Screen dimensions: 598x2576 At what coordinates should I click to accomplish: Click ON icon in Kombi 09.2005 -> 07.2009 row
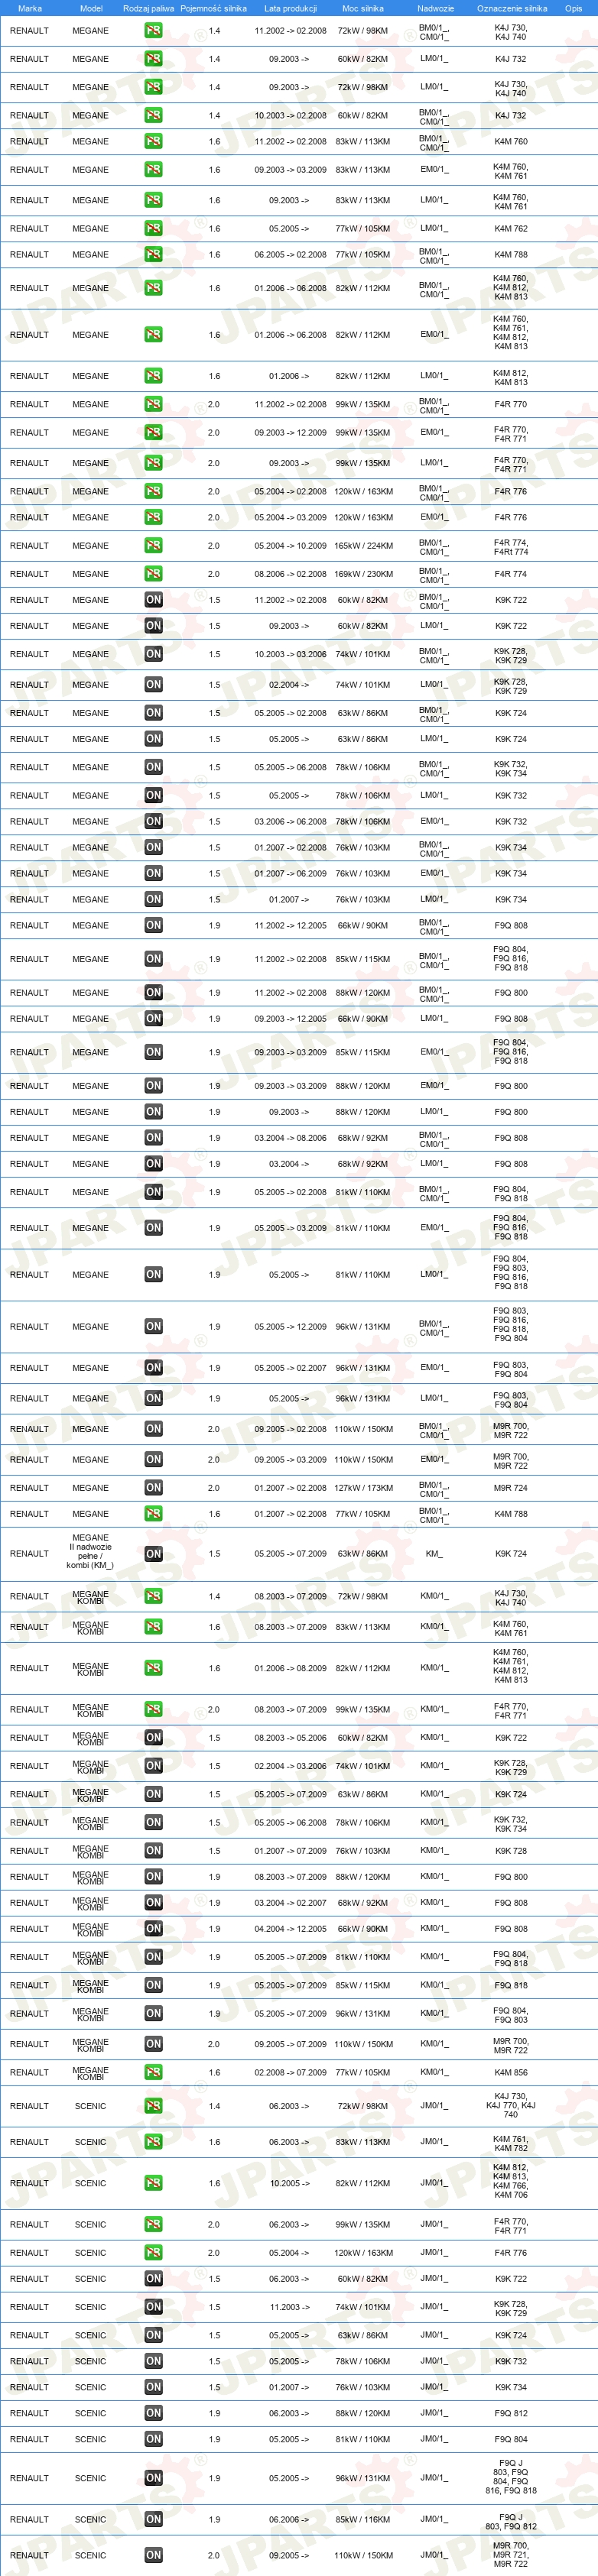click(x=153, y=2043)
